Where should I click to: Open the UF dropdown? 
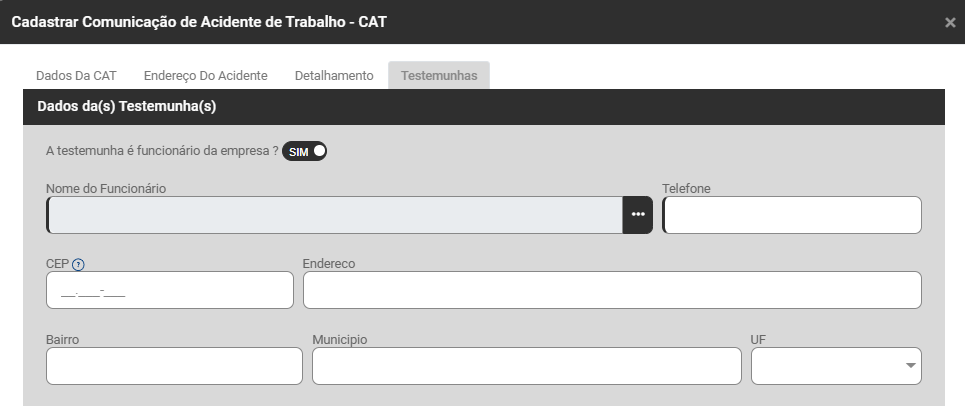pos(836,366)
